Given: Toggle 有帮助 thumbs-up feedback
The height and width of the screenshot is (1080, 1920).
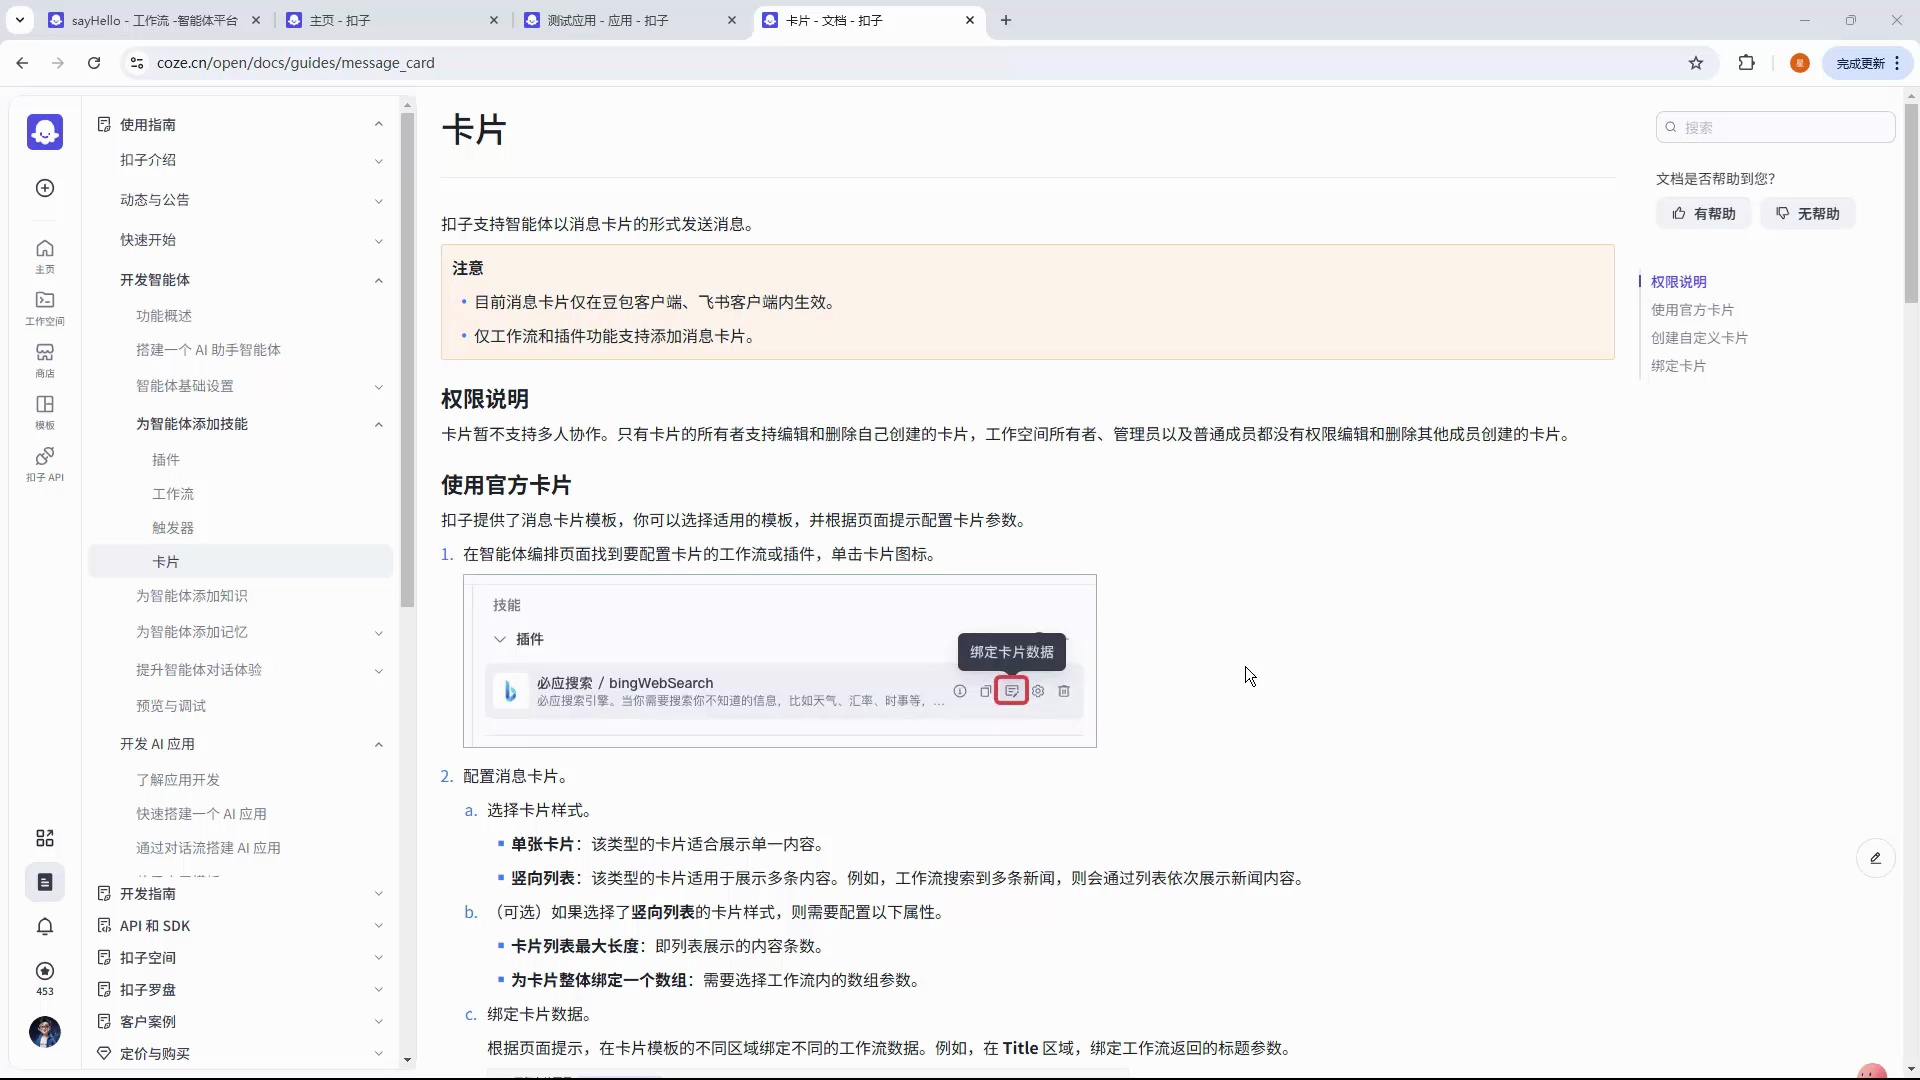Looking at the screenshot, I should tap(1704, 213).
